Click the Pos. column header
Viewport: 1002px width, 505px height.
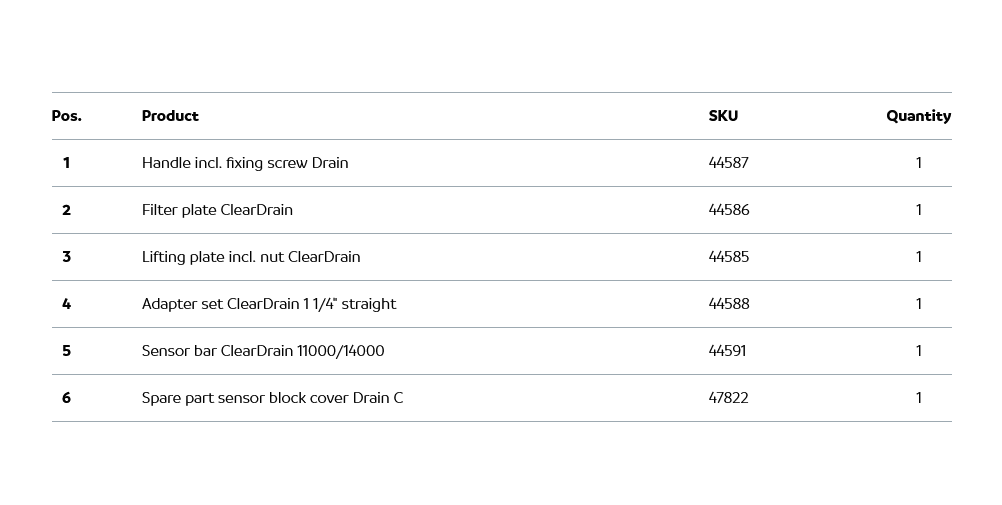point(66,116)
